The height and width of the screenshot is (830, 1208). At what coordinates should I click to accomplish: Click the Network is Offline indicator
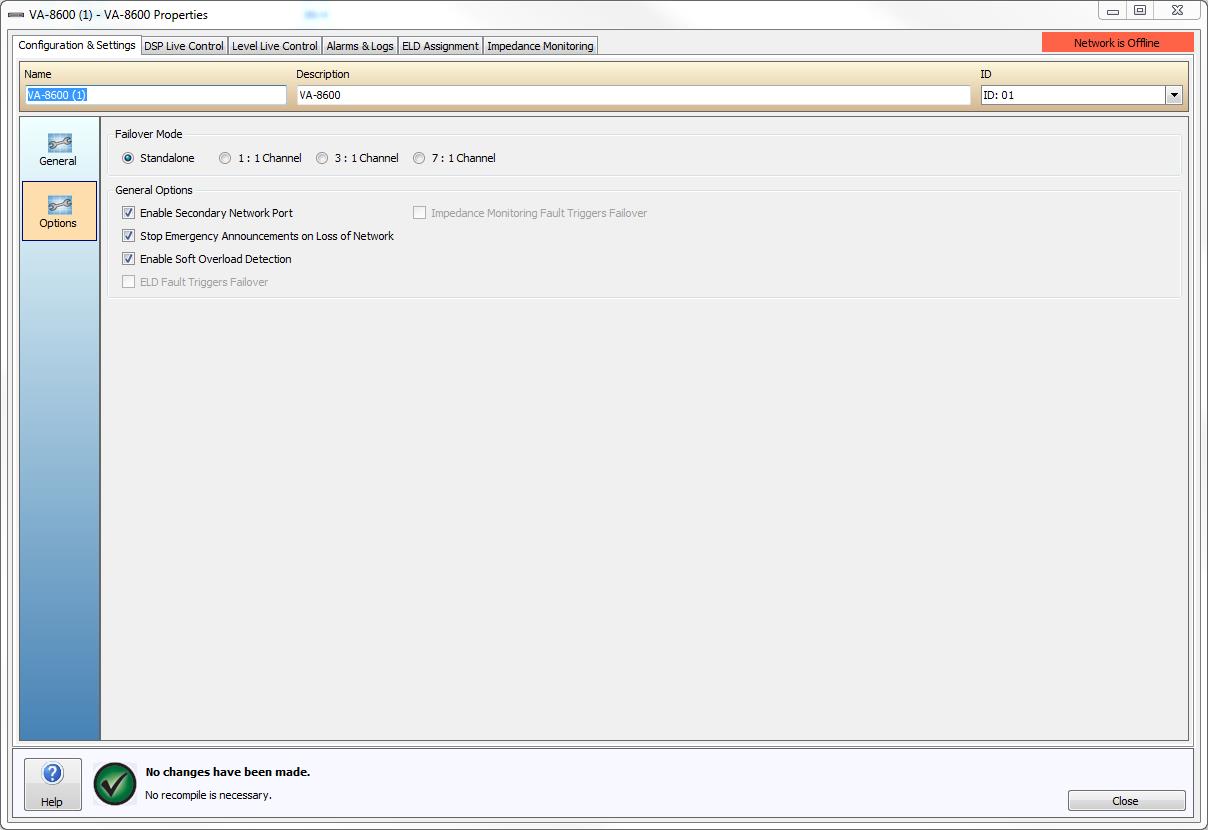[x=1117, y=43]
